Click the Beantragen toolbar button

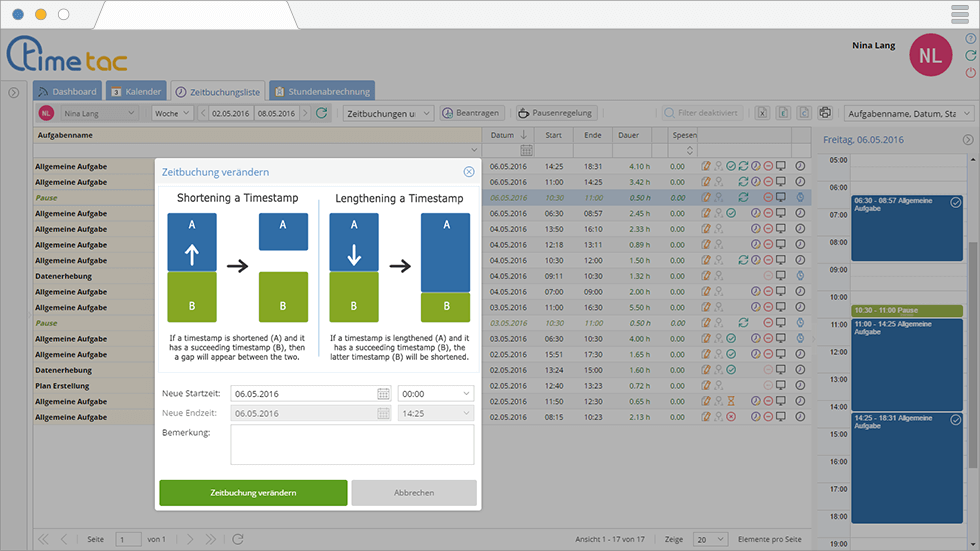(x=471, y=114)
